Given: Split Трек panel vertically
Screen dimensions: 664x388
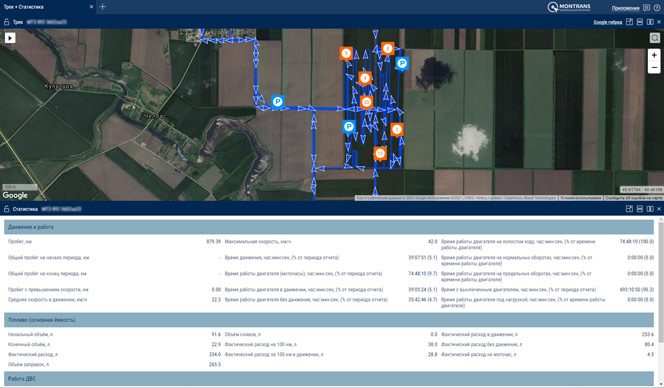Looking at the screenshot, I should (650, 22).
